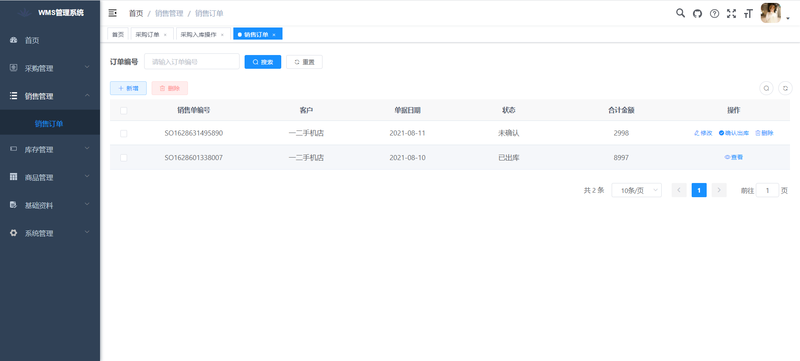Select the header select-all checkbox

point(123,110)
